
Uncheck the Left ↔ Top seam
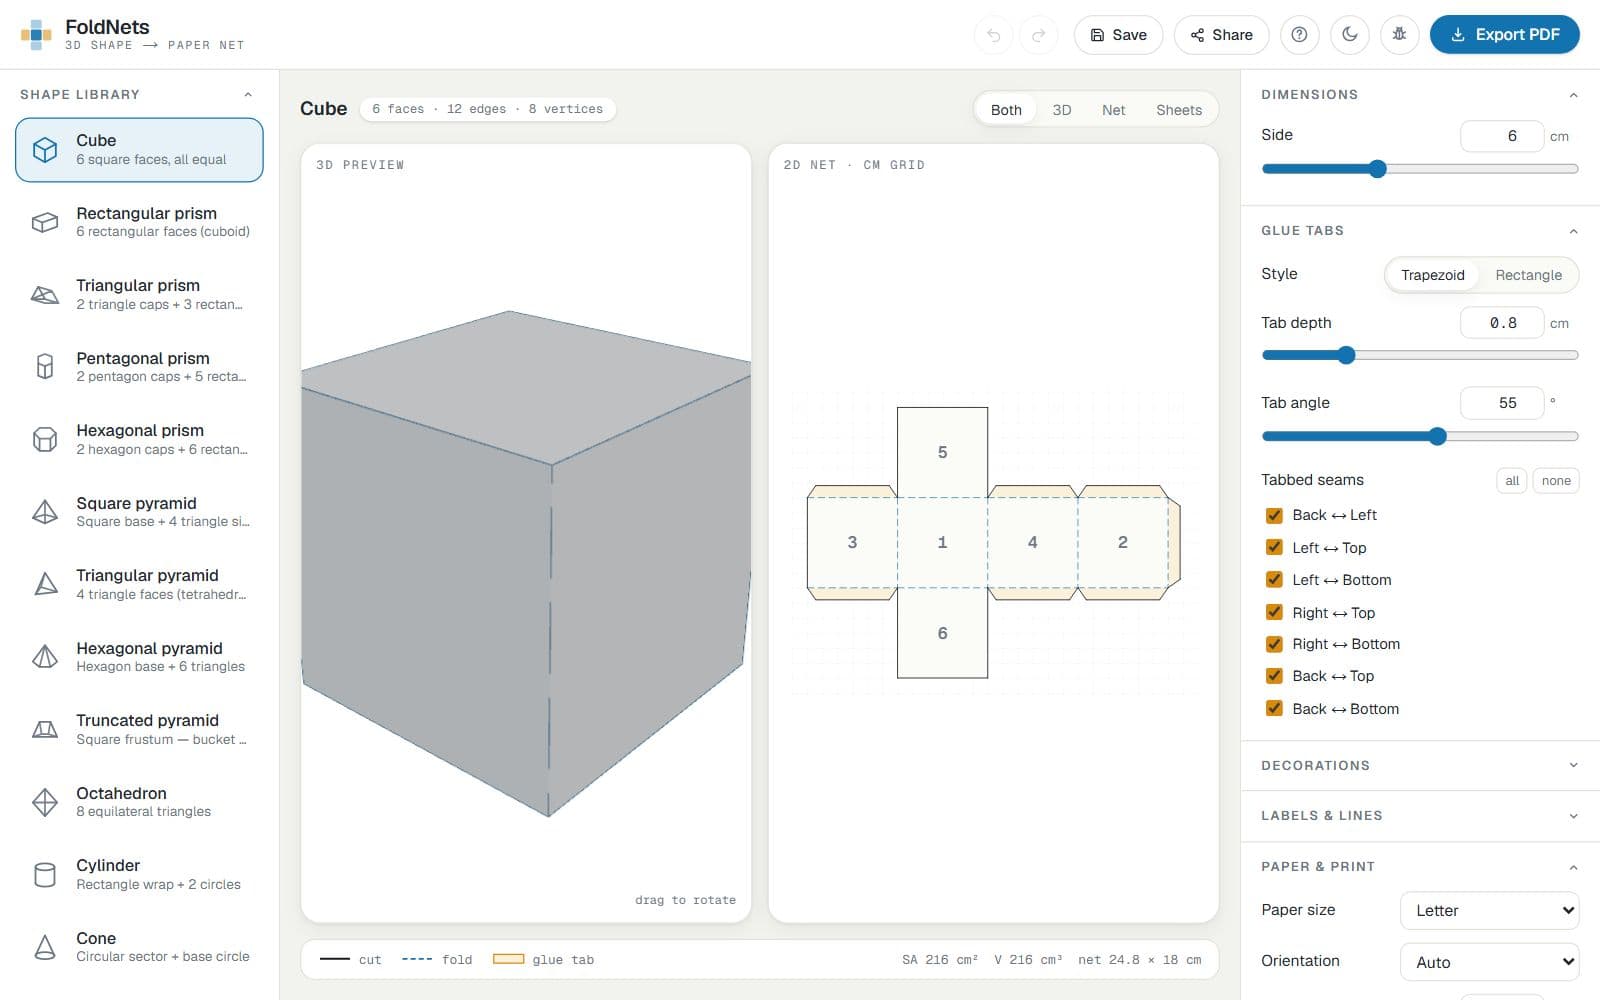[1274, 547]
